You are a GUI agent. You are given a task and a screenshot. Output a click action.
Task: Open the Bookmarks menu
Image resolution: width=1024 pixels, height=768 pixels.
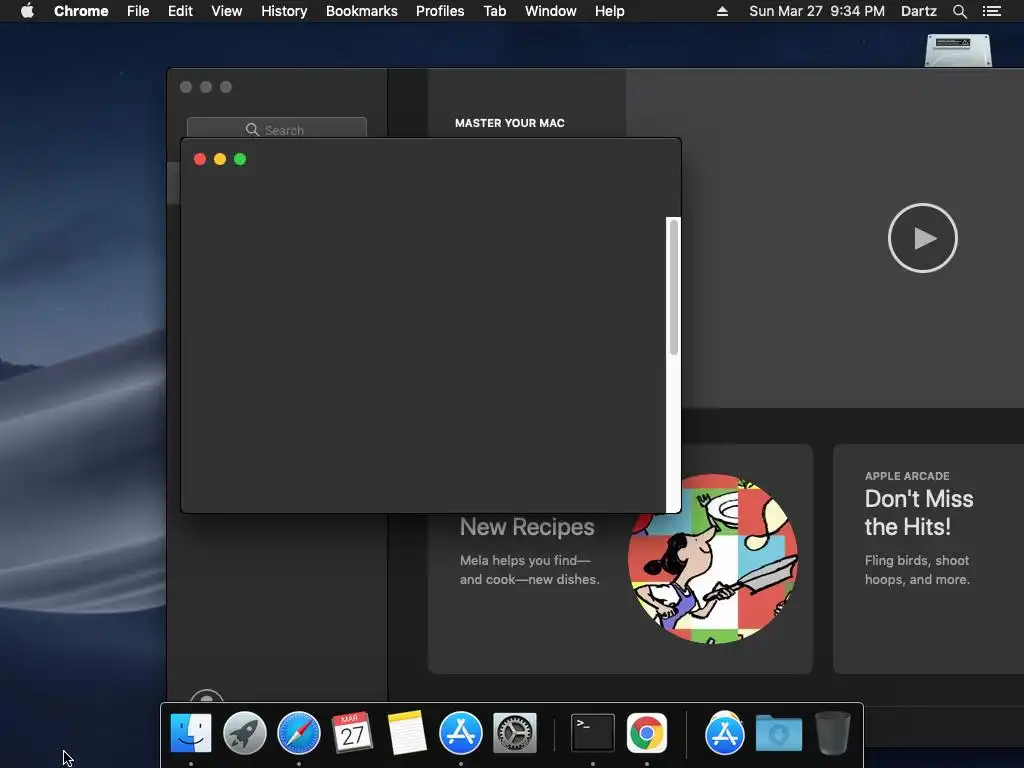pos(362,11)
